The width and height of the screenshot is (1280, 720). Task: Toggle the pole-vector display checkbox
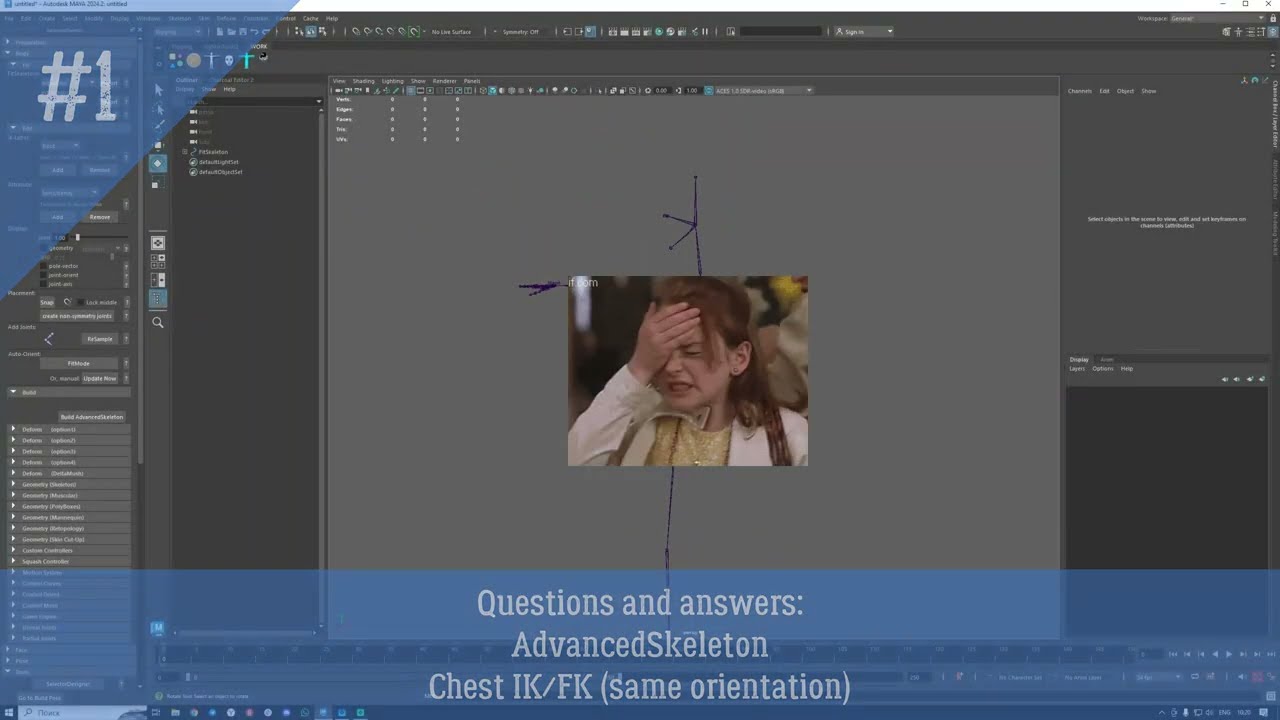[x=43, y=266]
